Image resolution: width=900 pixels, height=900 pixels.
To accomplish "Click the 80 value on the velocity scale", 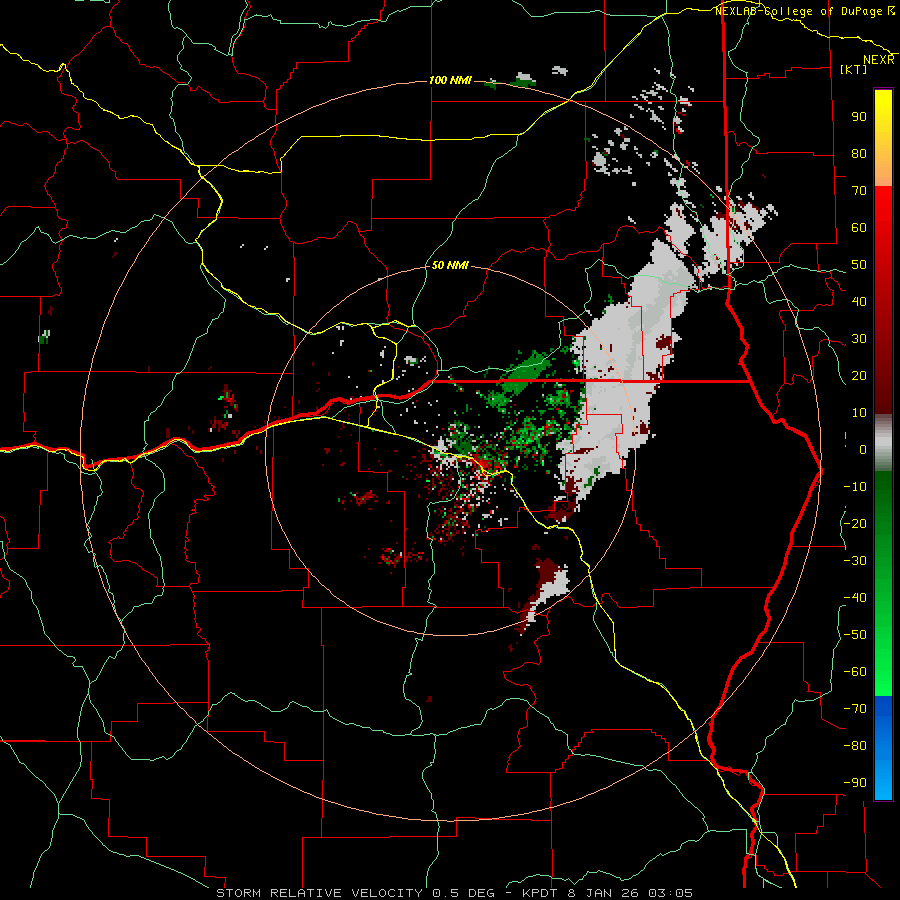I will click(859, 153).
